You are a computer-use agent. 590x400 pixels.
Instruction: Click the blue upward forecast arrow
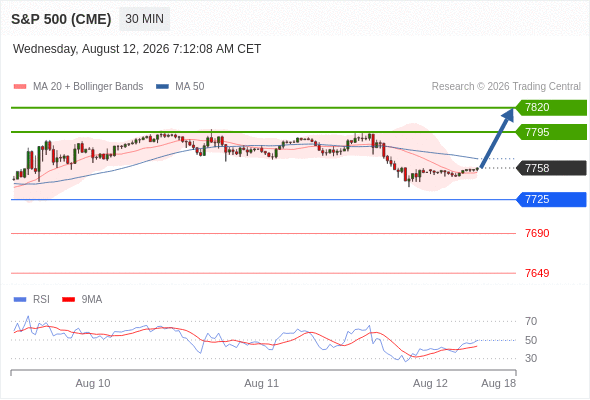click(x=497, y=138)
